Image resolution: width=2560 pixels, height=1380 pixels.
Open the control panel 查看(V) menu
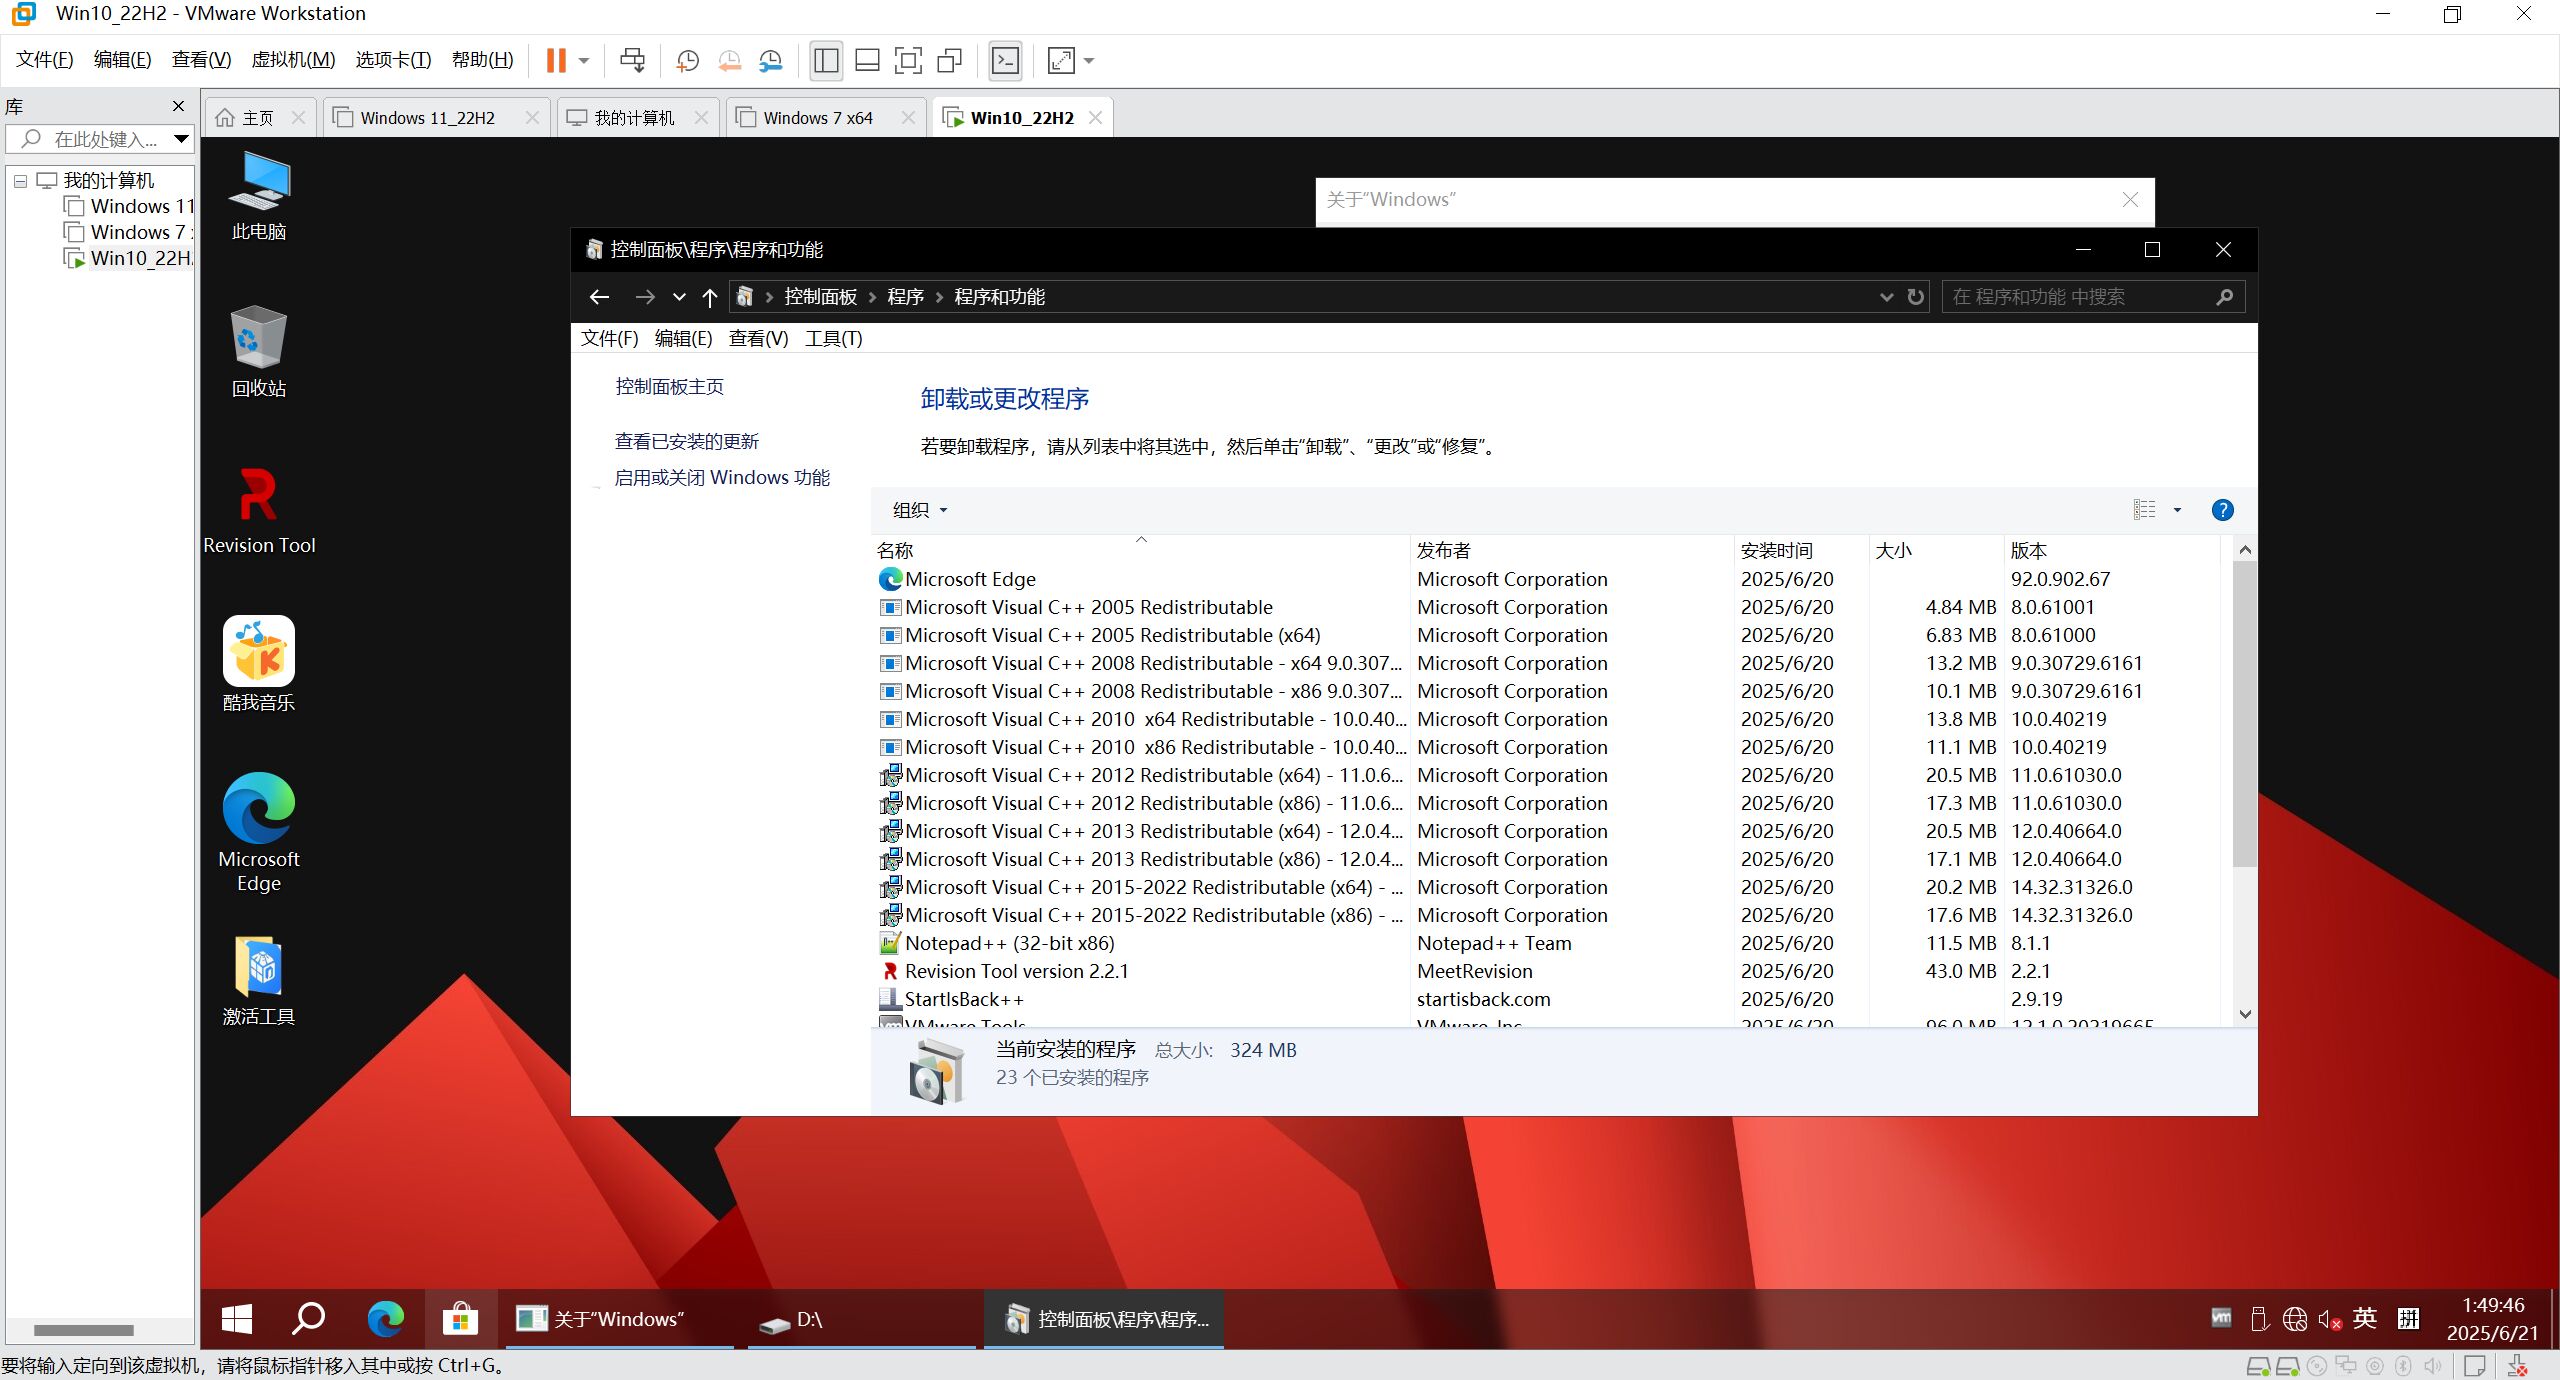click(758, 338)
